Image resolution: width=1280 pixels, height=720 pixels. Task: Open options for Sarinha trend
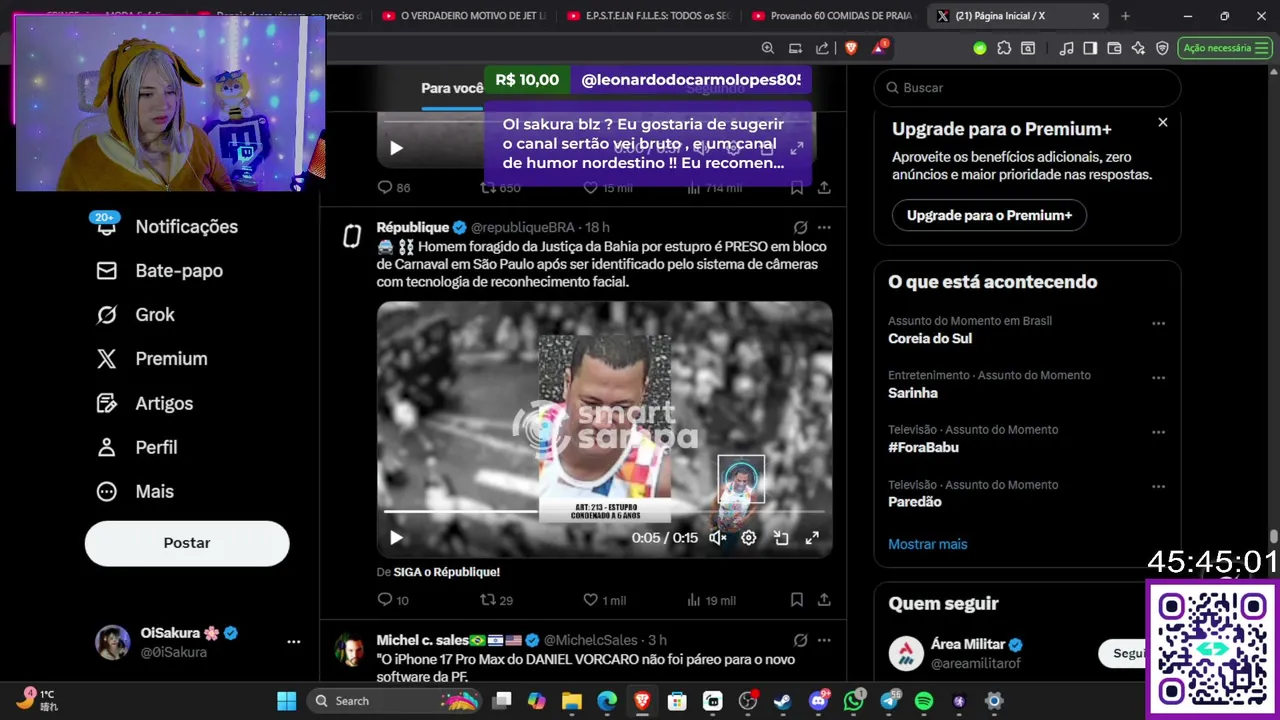pyautogui.click(x=1158, y=377)
